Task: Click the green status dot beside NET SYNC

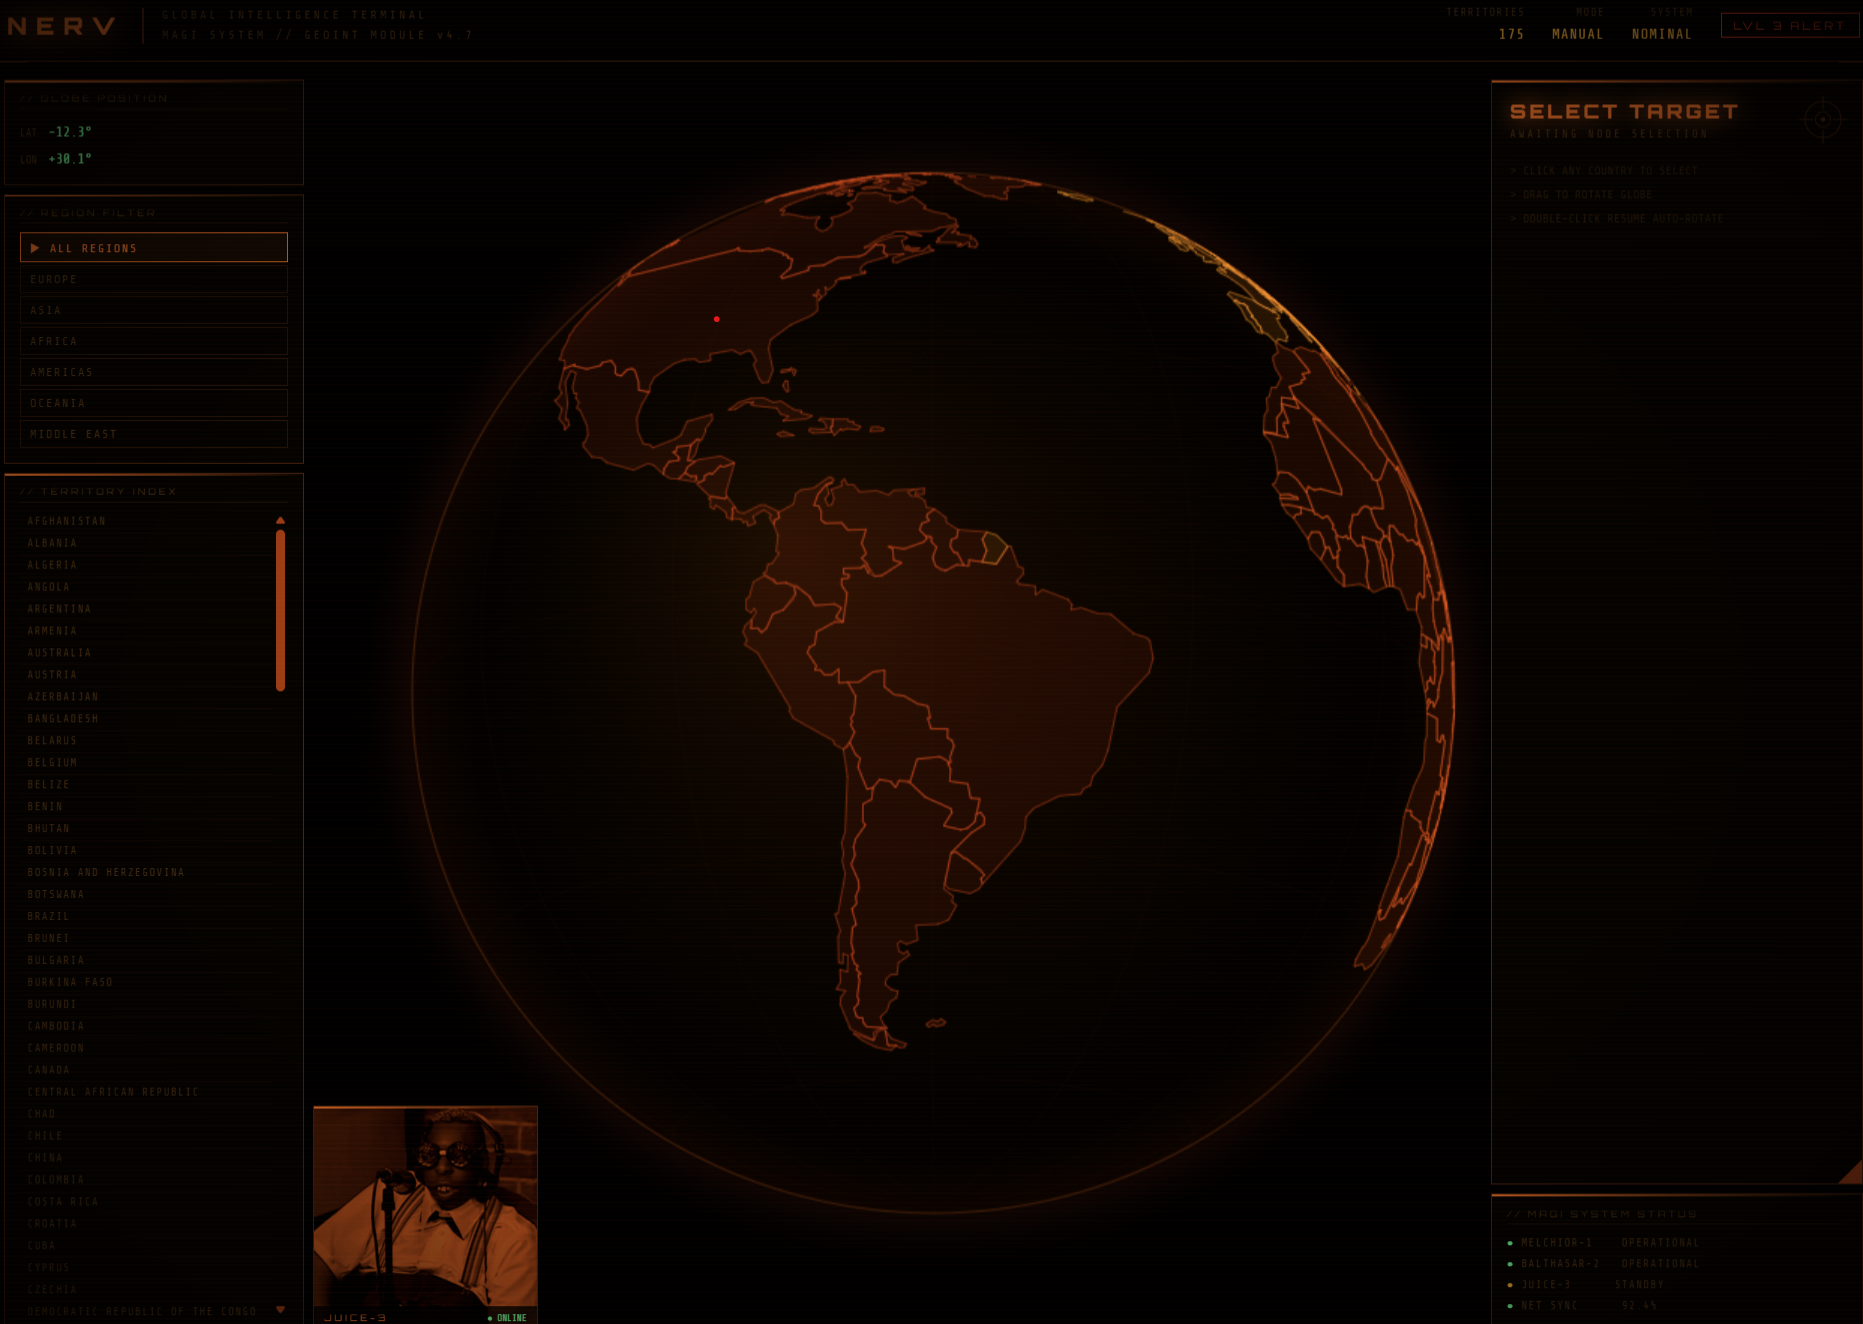Action: click(1510, 1306)
